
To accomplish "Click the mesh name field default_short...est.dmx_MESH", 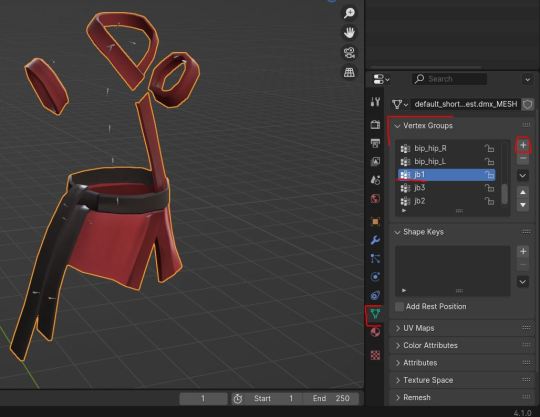I will tap(466, 104).
